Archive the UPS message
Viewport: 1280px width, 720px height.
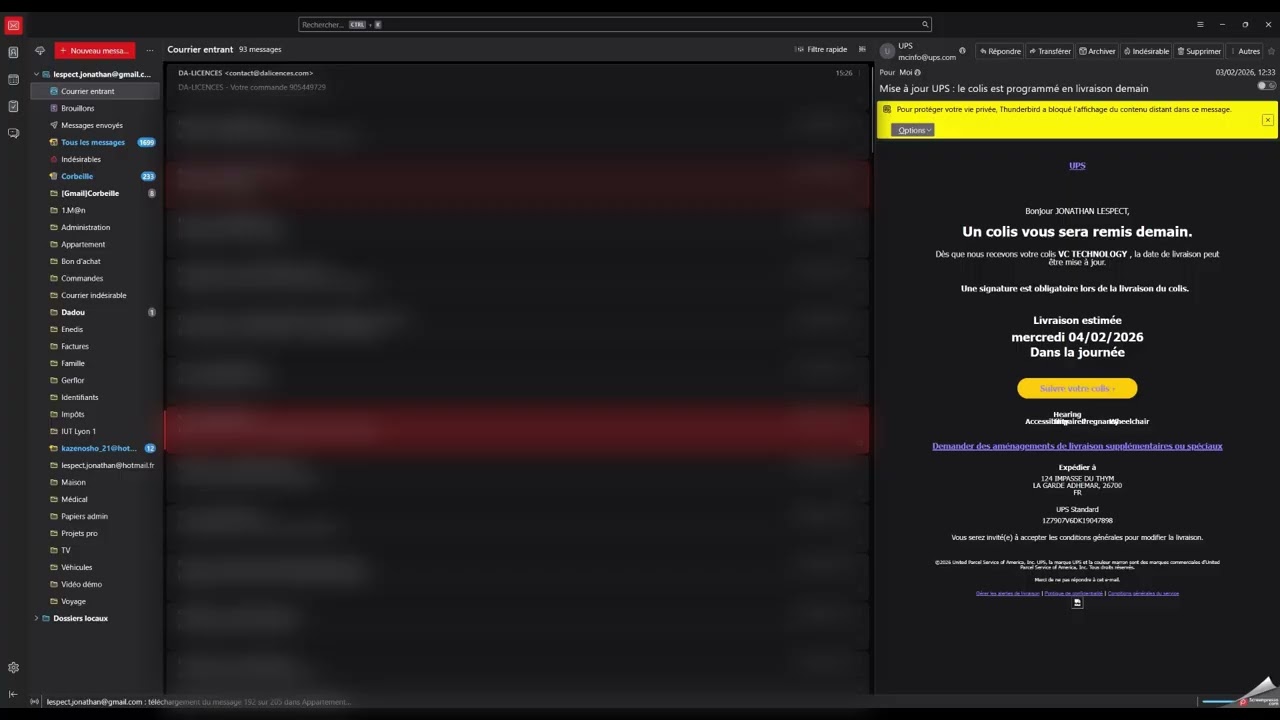[1097, 51]
